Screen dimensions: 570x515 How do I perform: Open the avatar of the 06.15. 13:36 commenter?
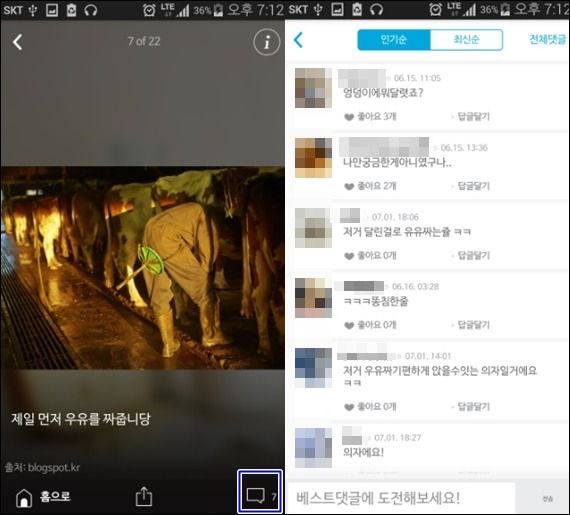(313, 158)
